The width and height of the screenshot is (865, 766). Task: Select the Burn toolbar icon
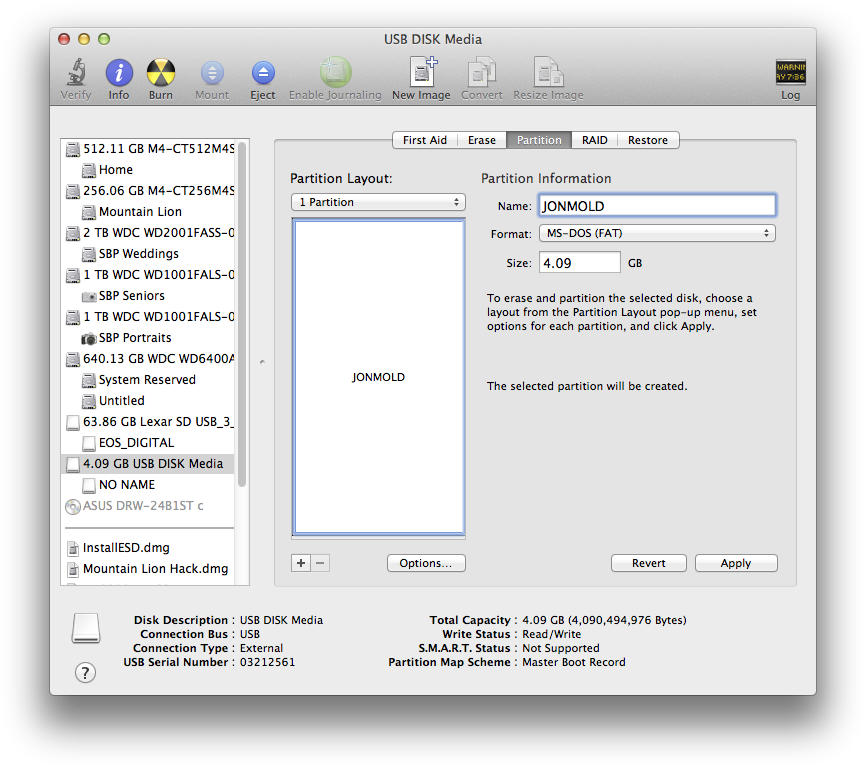[162, 73]
